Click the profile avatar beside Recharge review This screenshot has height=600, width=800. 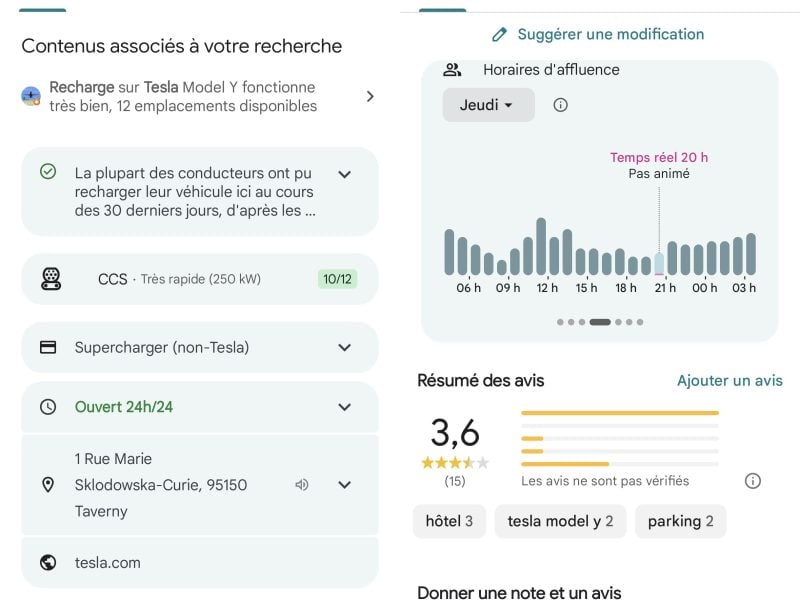click(31, 96)
